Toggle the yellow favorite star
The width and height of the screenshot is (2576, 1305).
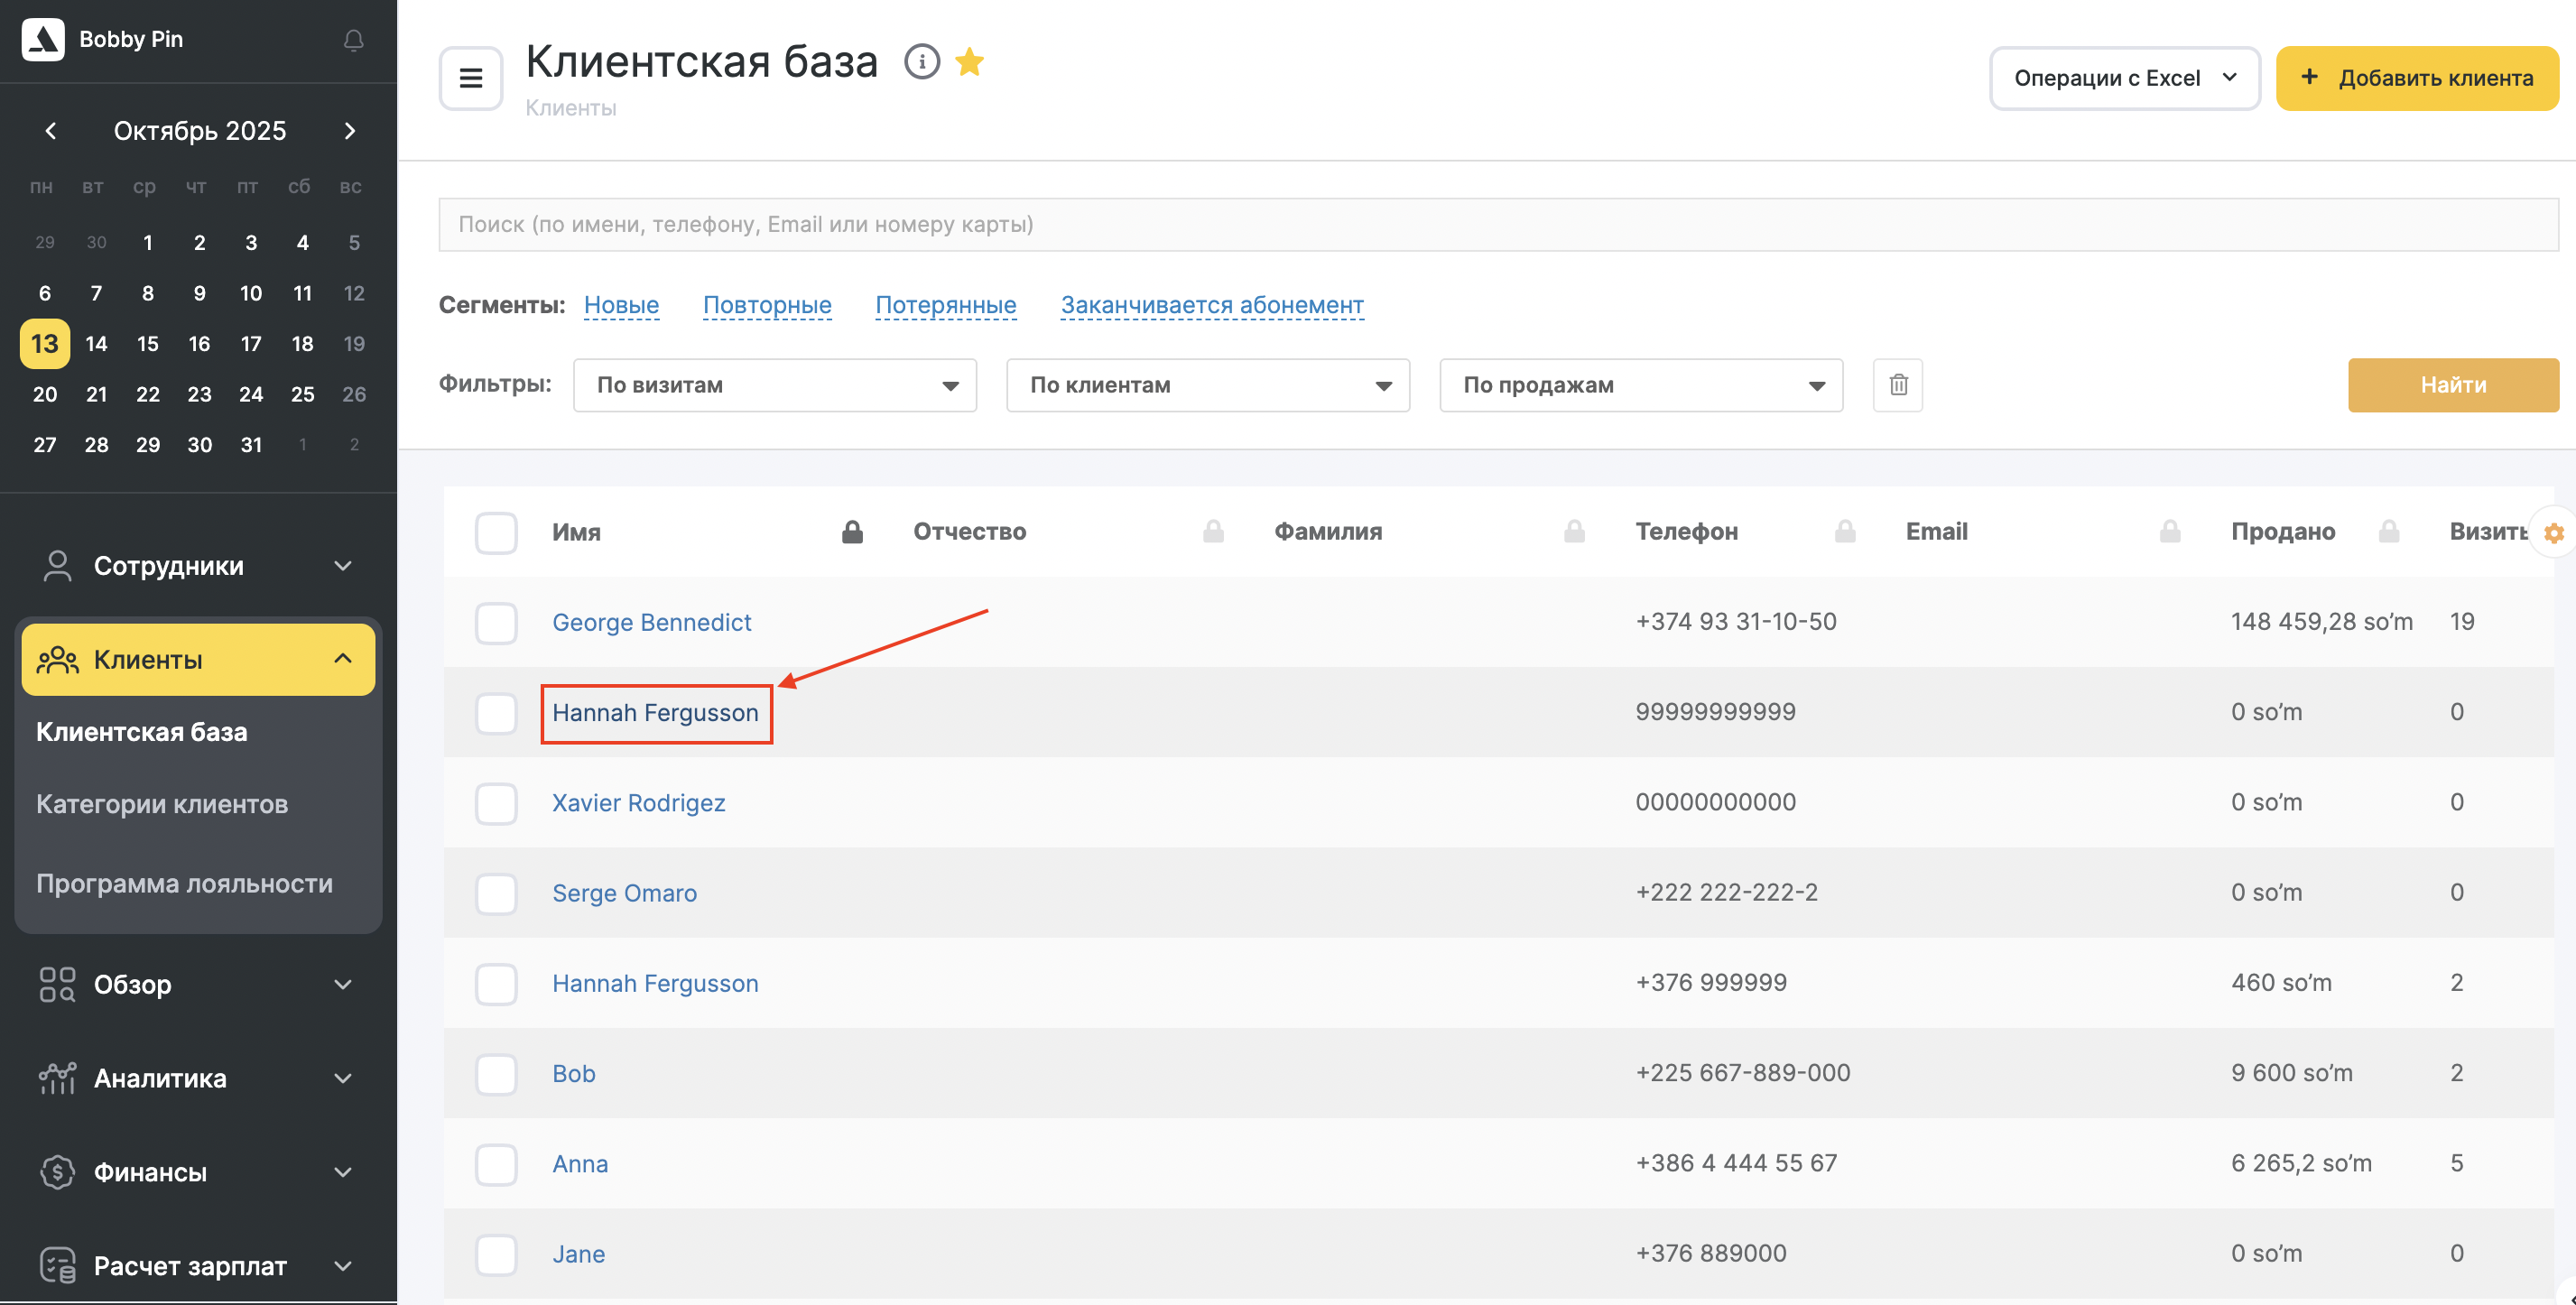pyautogui.click(x=969, y=62)
